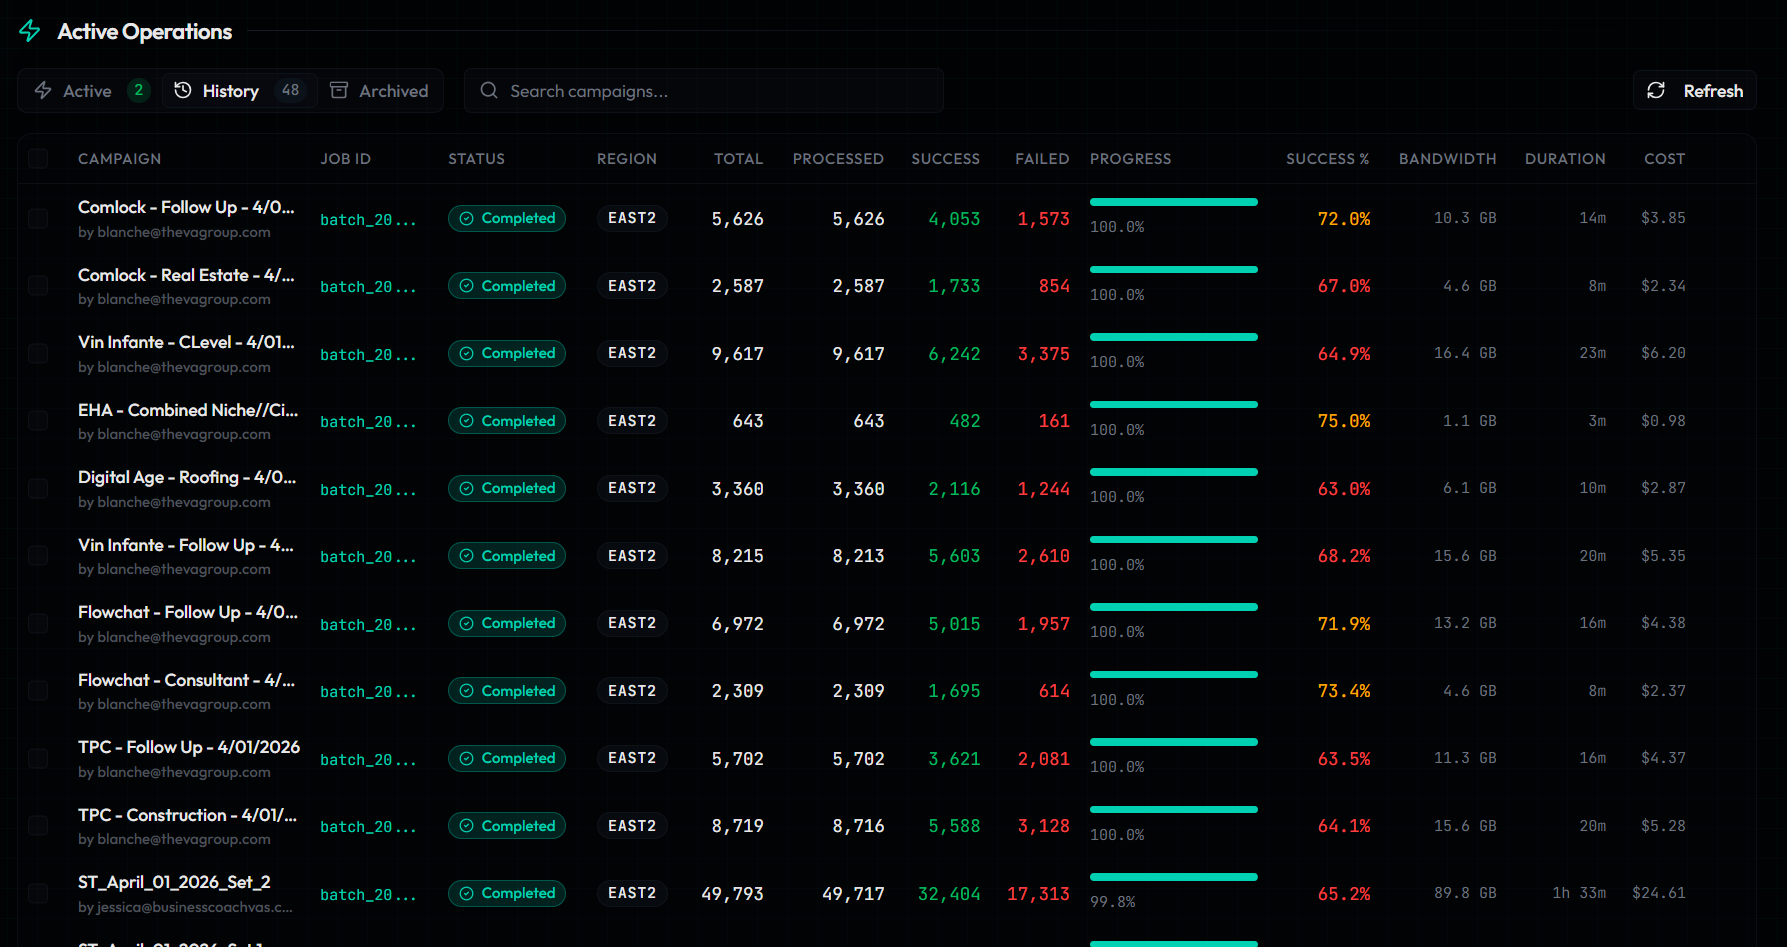Select the history clock icon
Viewport: 1787px width, 947px height.
(183, 90)
